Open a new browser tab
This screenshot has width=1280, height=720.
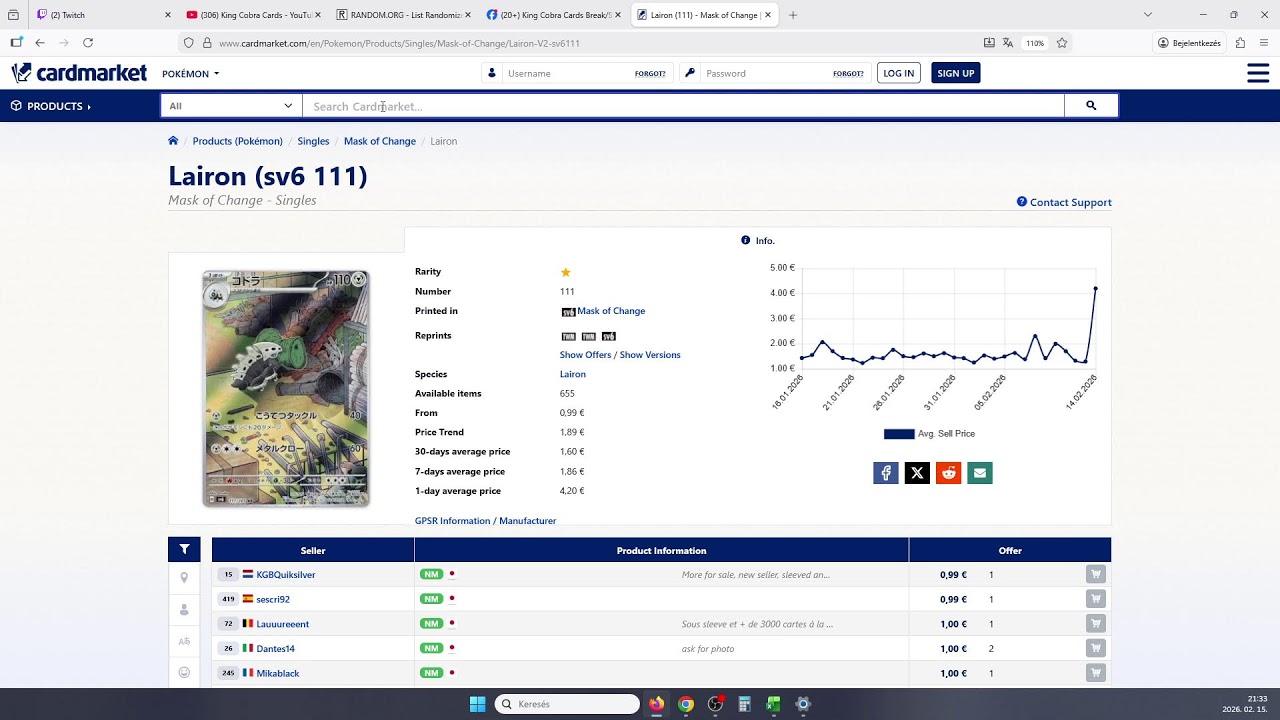point(793,15)
